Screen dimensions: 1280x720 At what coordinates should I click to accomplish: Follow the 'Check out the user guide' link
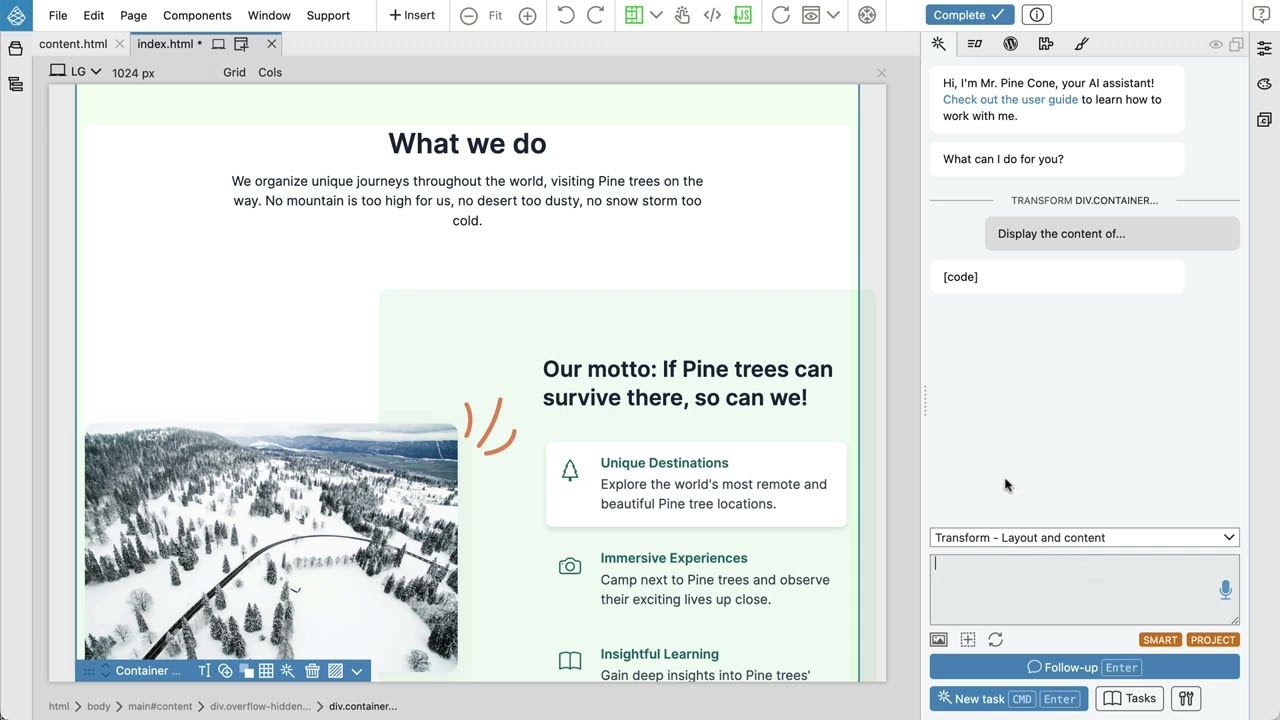[1010, 100]
